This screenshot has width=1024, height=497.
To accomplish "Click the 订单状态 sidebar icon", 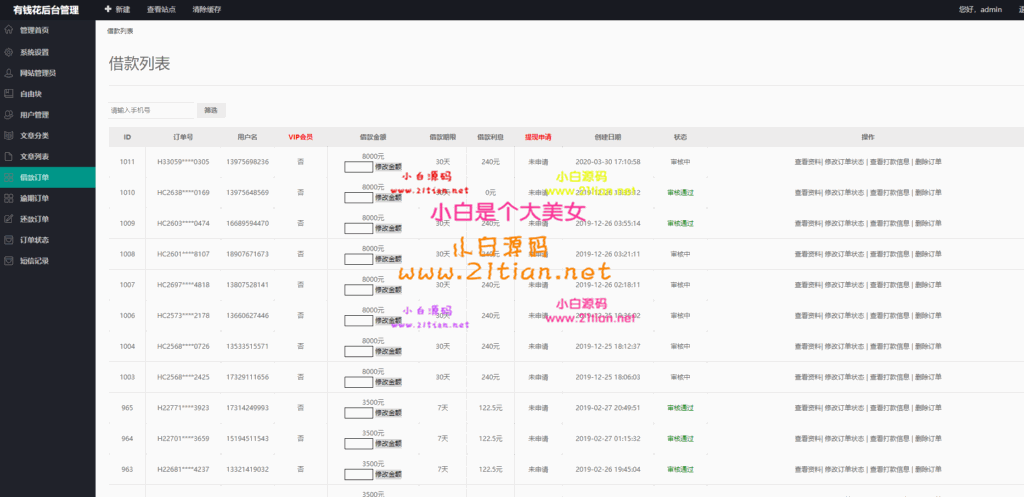I will pyautogui.click(x=8, y=240).
